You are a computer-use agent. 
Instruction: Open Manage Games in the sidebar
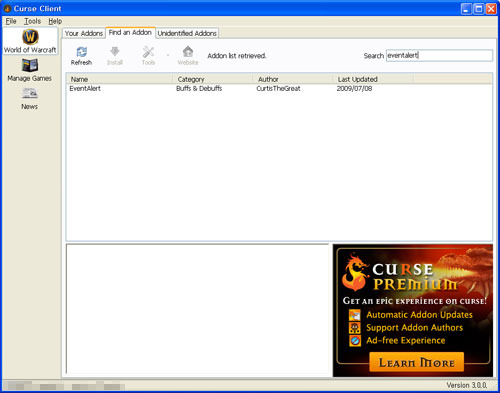coord(30,70)
